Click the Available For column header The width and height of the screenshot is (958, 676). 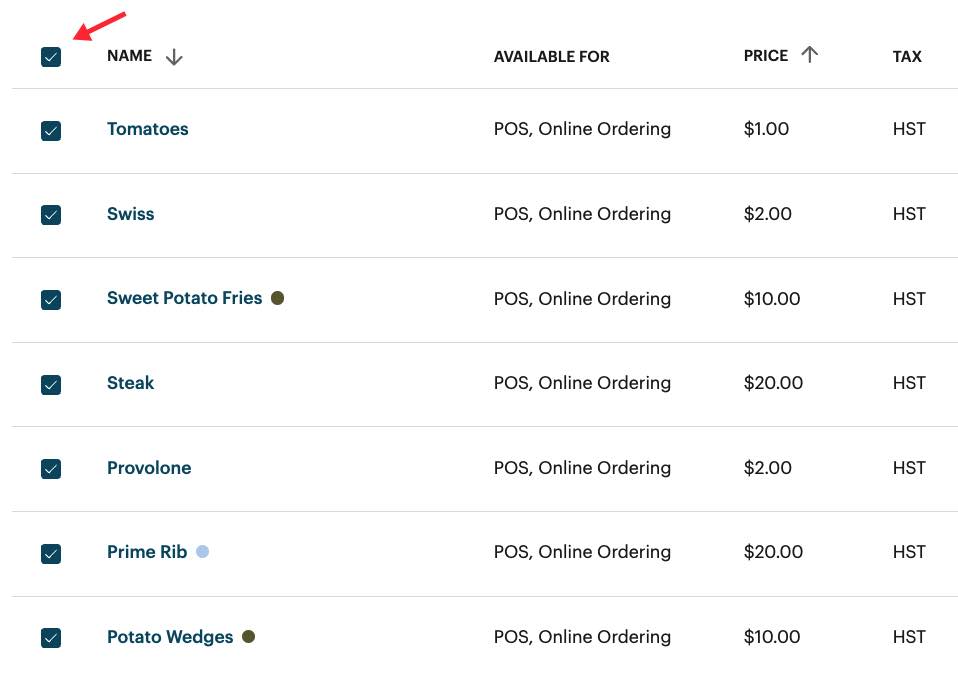pyautogui.click(x=551, y=57)
